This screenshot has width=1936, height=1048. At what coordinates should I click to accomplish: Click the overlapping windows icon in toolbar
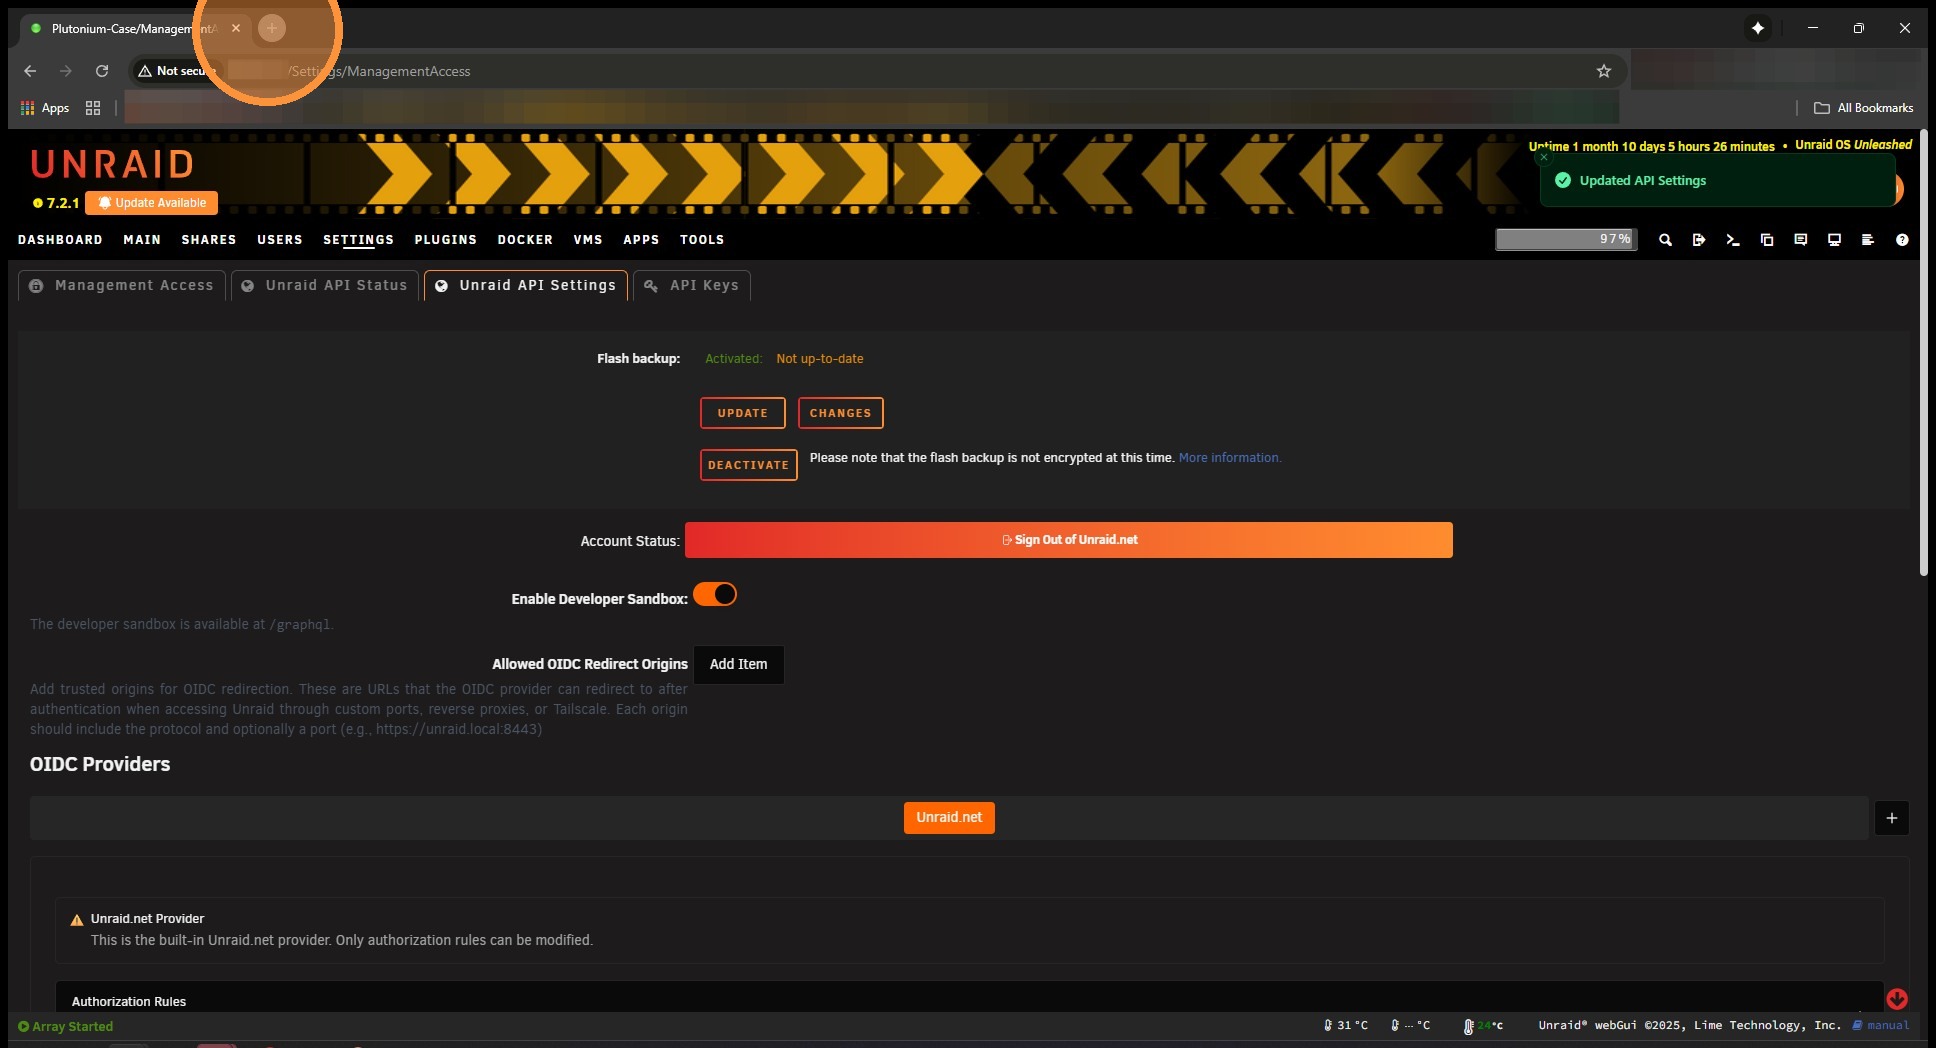(x=1767, y=240)
